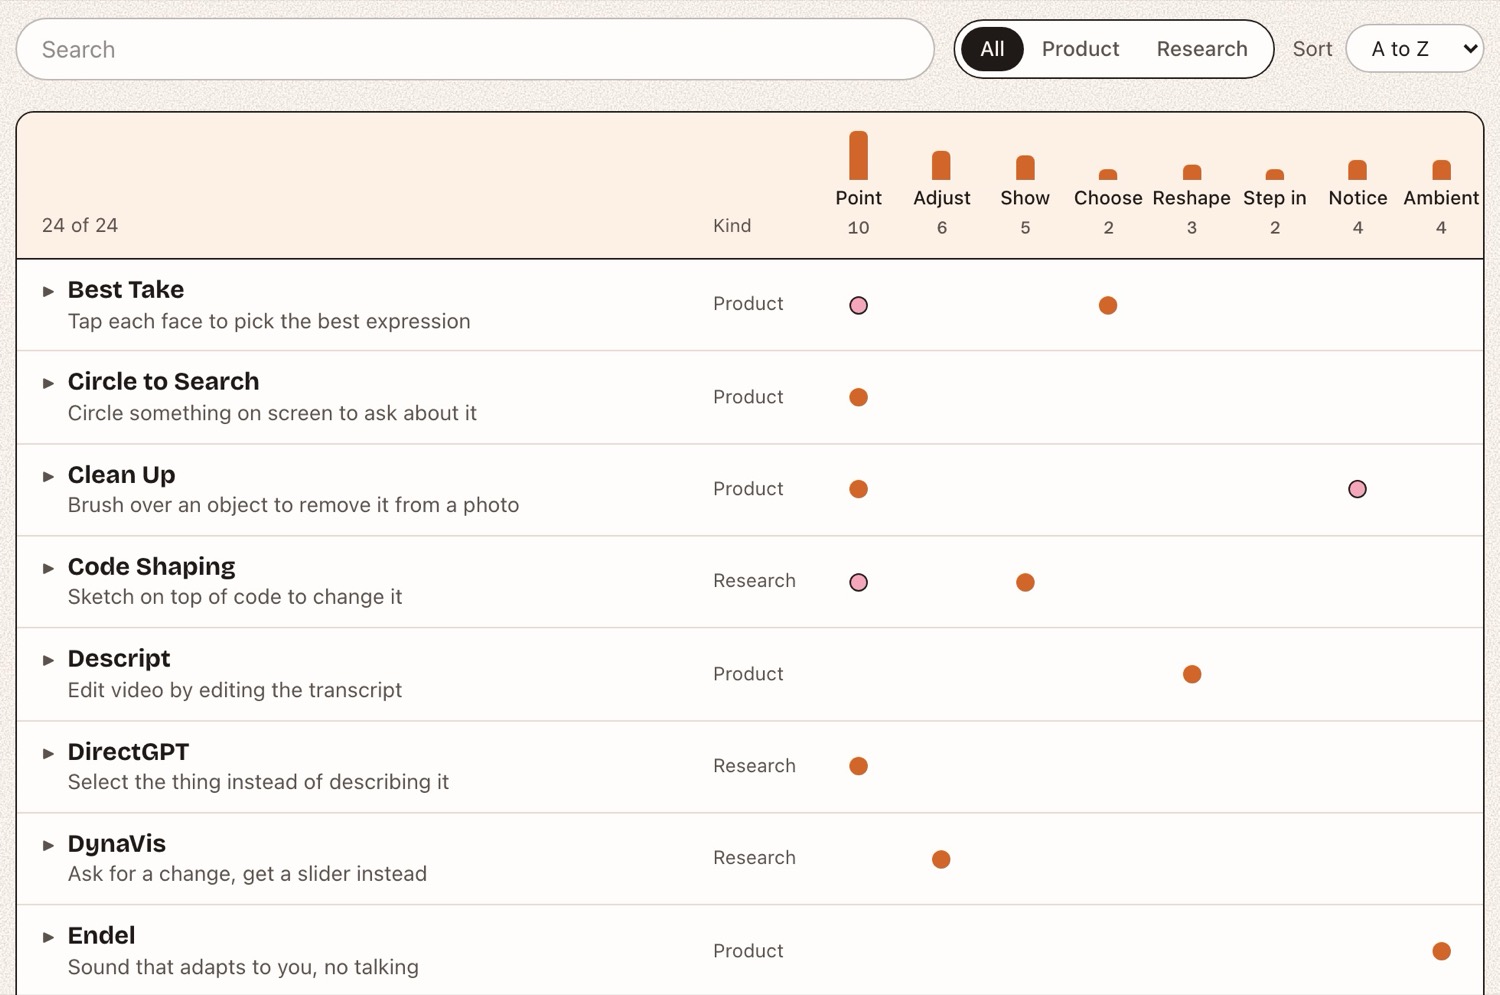Open the Clean Up row disclosure arrow
The width and height of the screenshot is (1500, 995).
48,476
